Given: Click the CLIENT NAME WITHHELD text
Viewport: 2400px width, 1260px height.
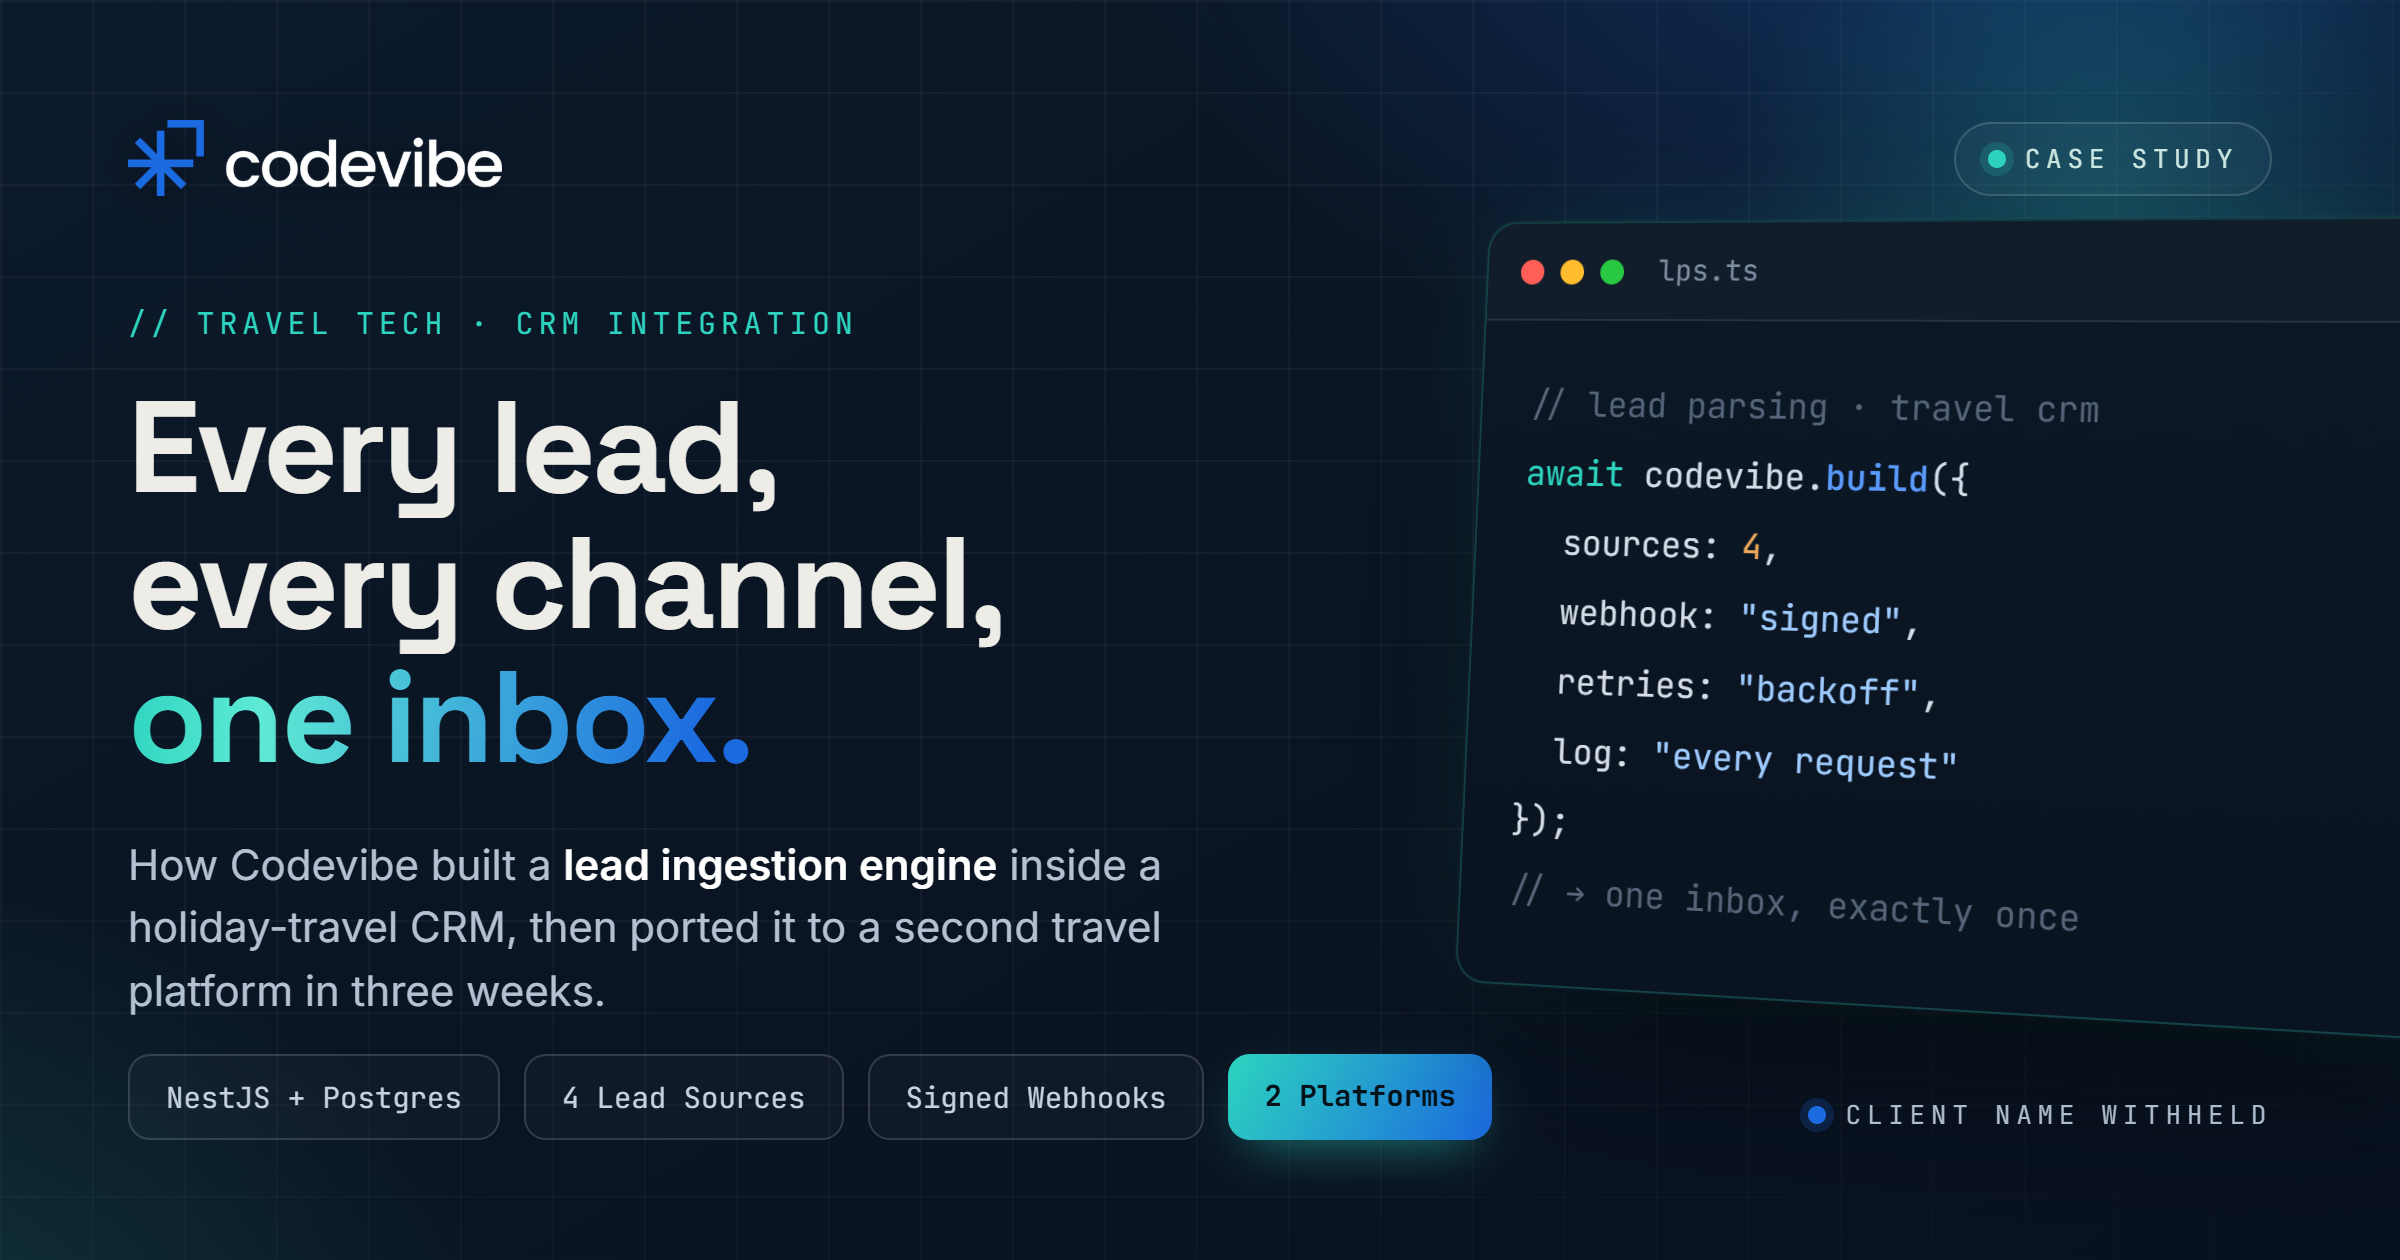Looking at the screenshot, I should [2057, 1115].
